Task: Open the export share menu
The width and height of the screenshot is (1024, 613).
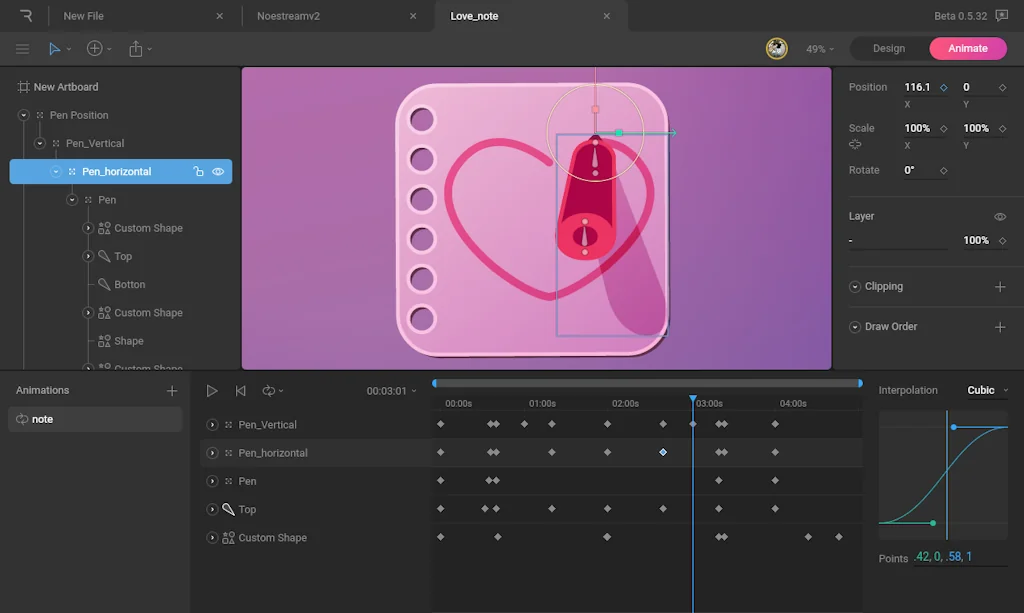Action: (136, 49)
